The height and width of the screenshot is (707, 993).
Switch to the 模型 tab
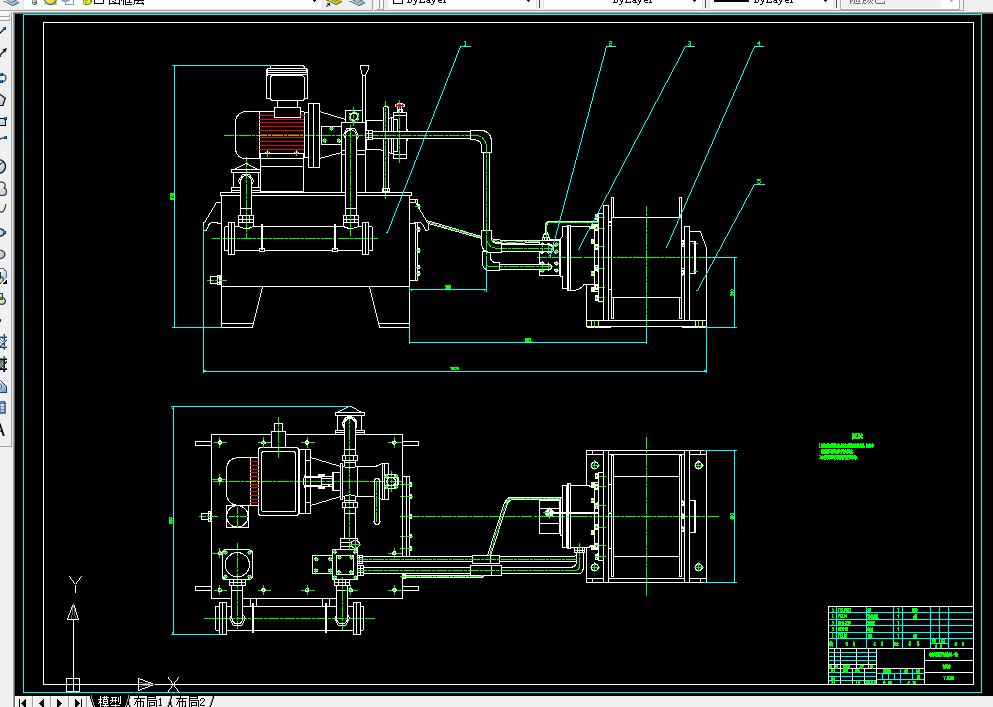110,701
